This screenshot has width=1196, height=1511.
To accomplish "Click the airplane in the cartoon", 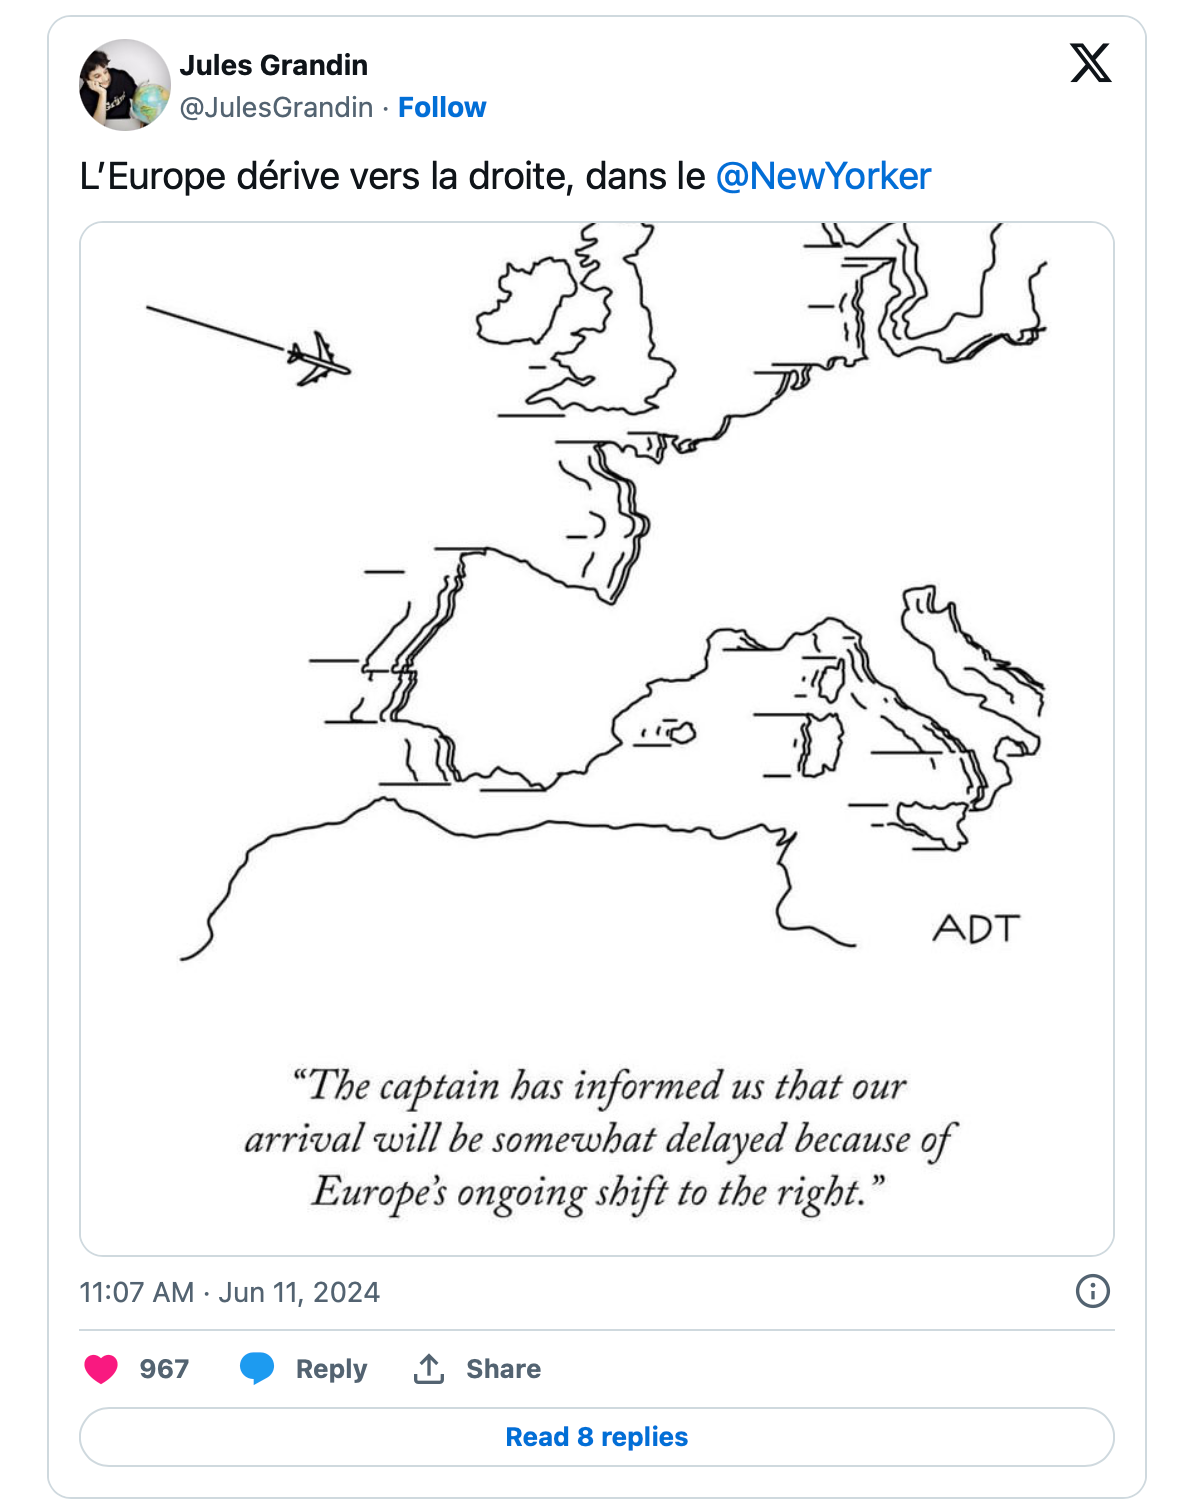I will (x=319, y=358).
